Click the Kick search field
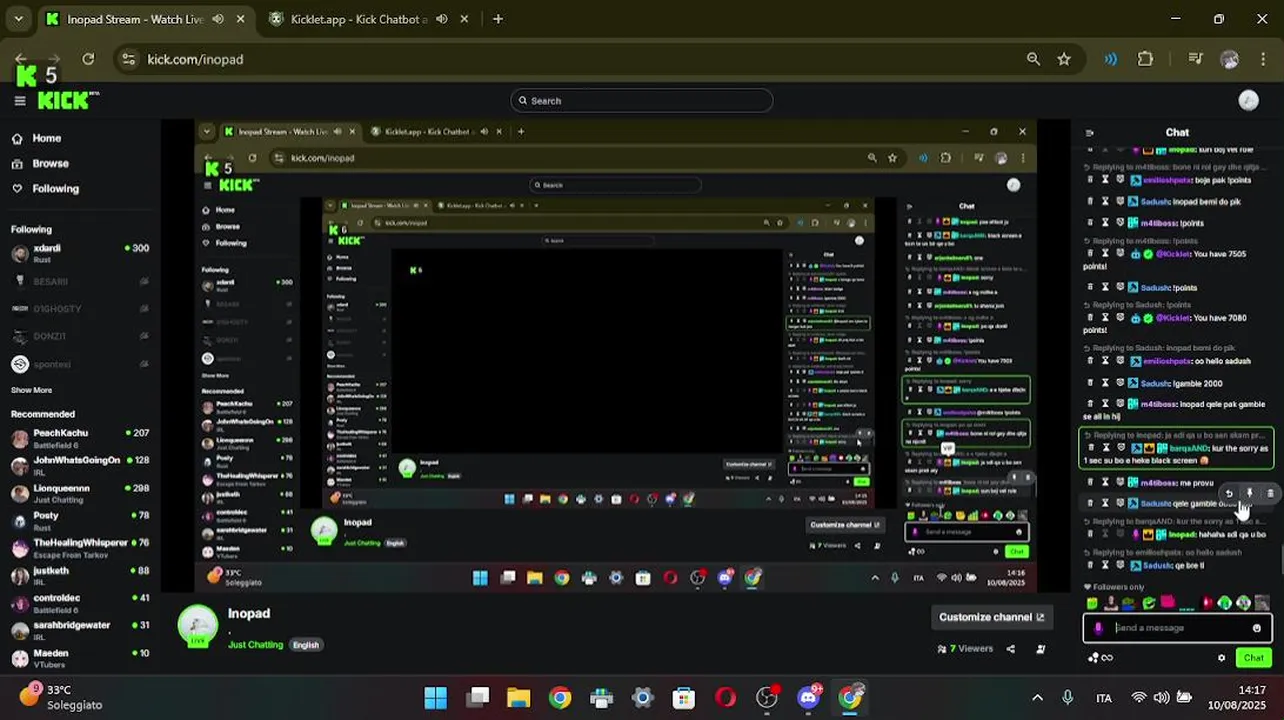The image size is (1284, 720). (x=642, y=100)
